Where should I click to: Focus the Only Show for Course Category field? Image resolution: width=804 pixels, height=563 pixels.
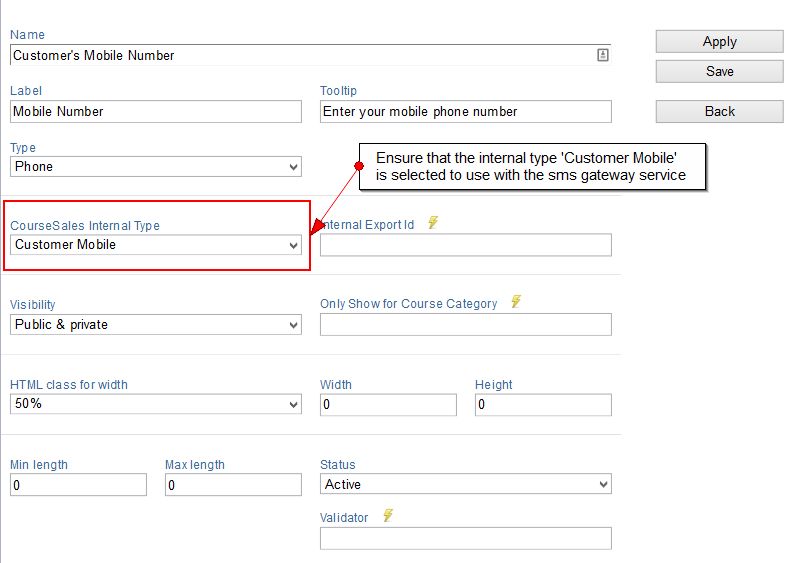(466, 325)
